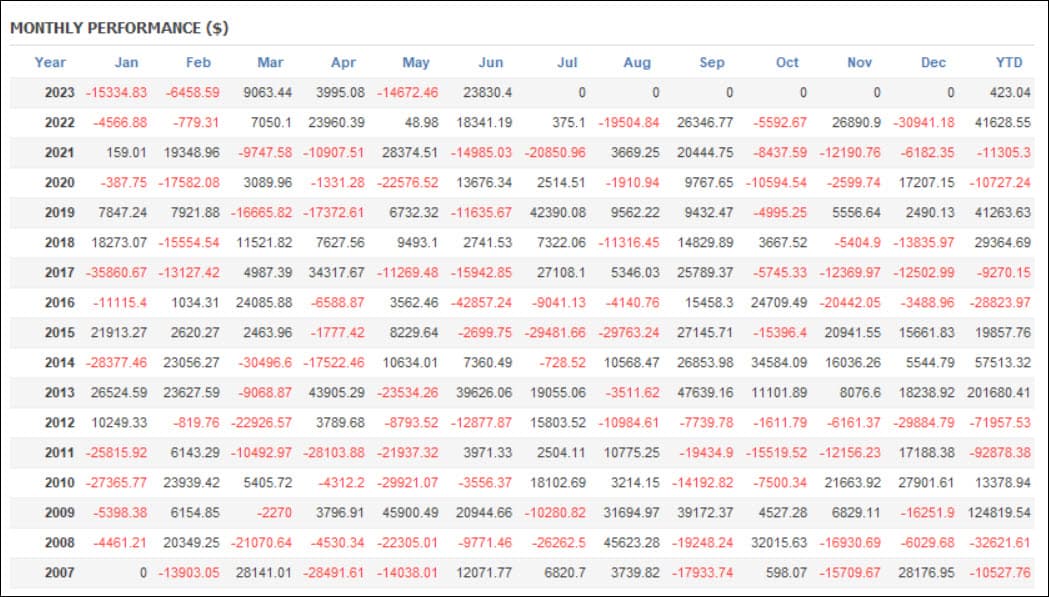Image resolution: width=1049 pixels, height=597 pixels.
Task: Click 2013 YTD value 201680.41
Action: (x=999, y=392)
